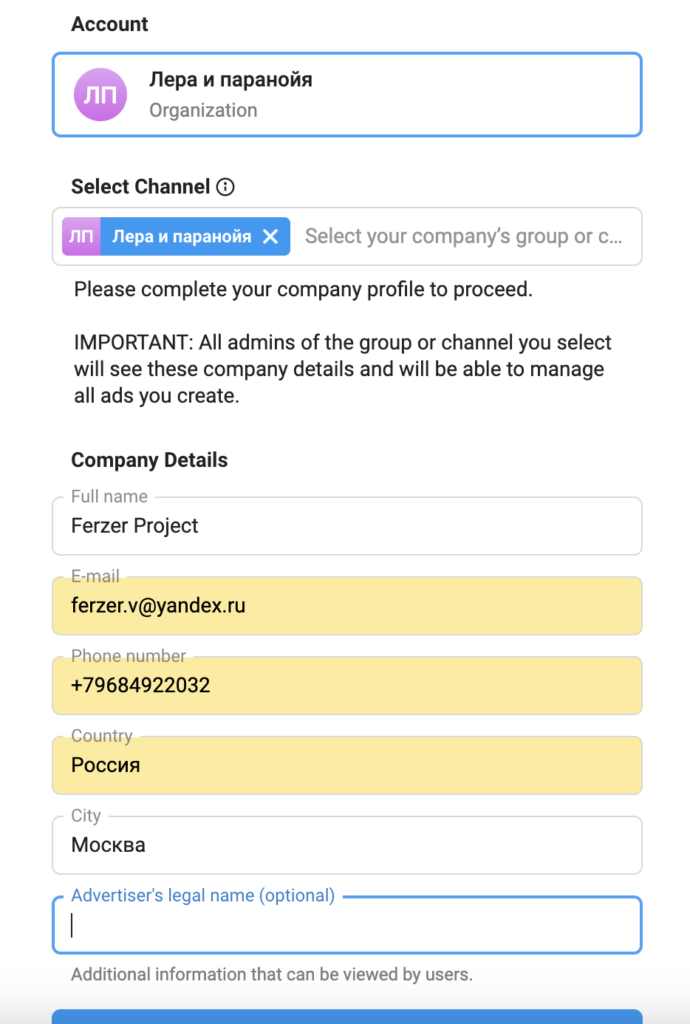The width and height of the screenshot is (690, 1024).
Task: Focus the 'Select your company's group' search box
Action: click(x=463, y=237)
